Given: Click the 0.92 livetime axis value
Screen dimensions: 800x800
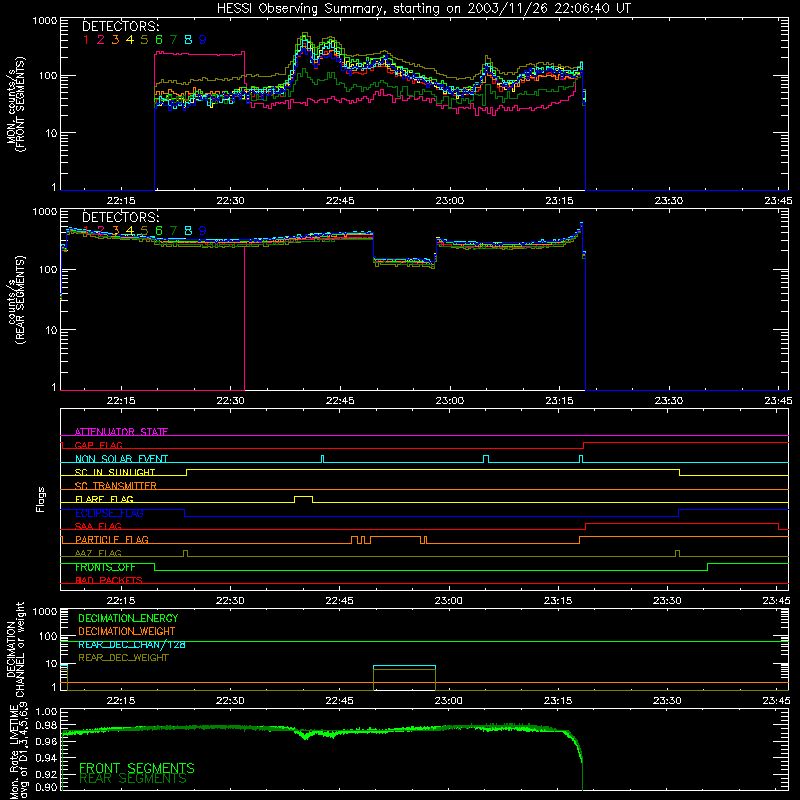Looking at the screenshot, I should tap(46, 773).
